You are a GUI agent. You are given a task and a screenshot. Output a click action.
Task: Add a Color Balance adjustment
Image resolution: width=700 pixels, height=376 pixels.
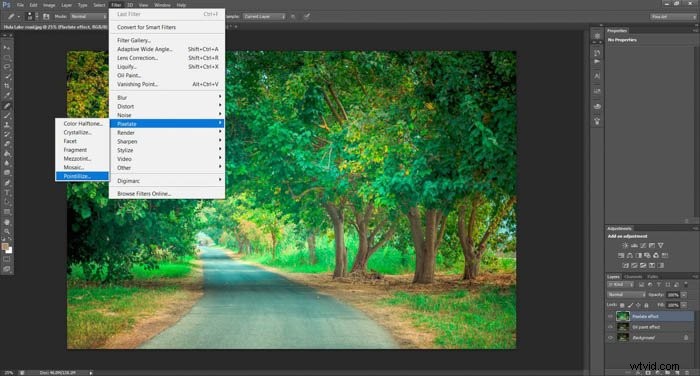(630, 255)
